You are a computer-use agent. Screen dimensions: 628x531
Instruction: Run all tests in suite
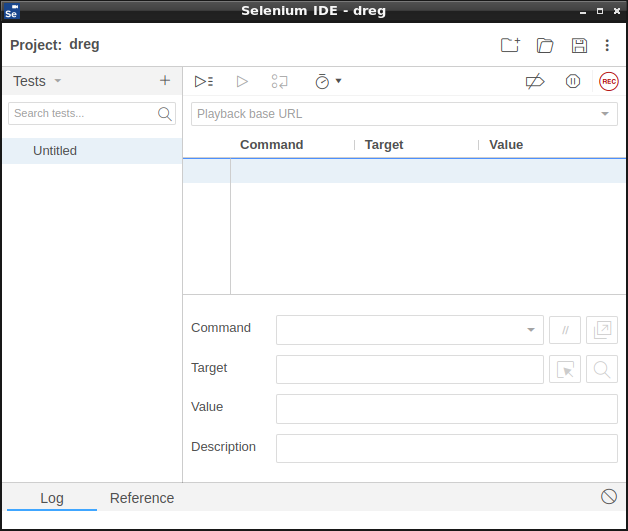[204, 81]
